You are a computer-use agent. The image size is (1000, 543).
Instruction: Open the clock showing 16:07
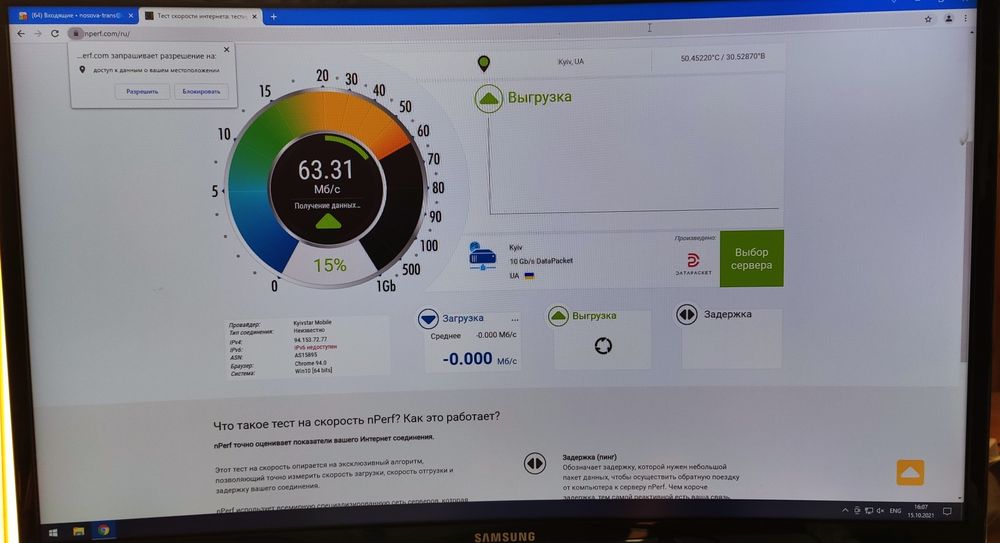[920, 510]
